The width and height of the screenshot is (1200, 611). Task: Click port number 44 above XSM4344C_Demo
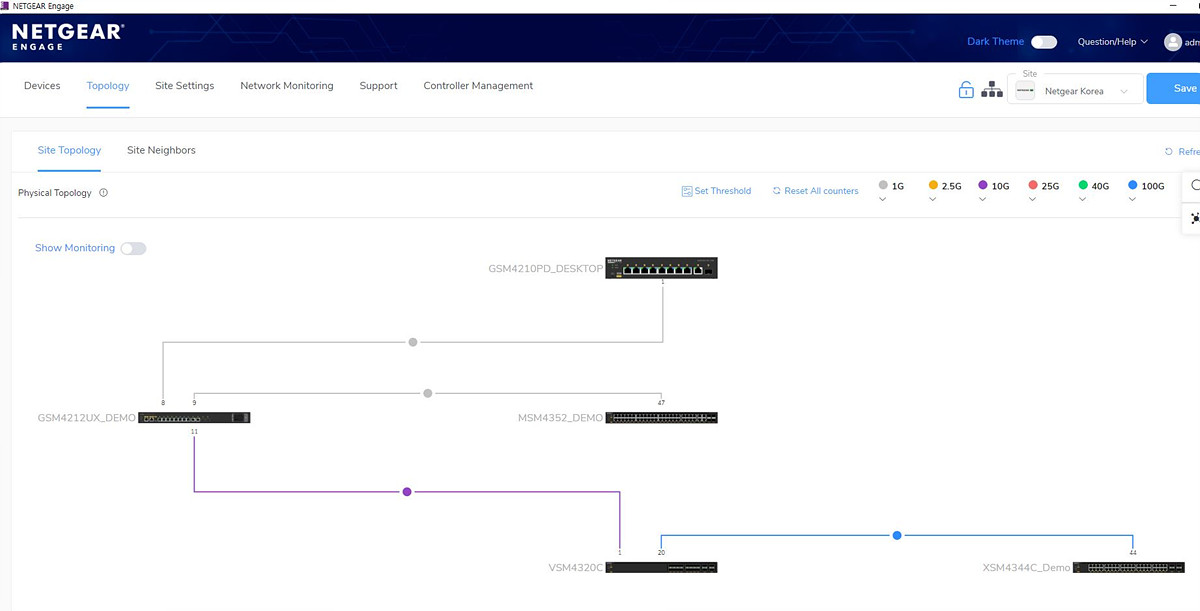[1133, 552]
